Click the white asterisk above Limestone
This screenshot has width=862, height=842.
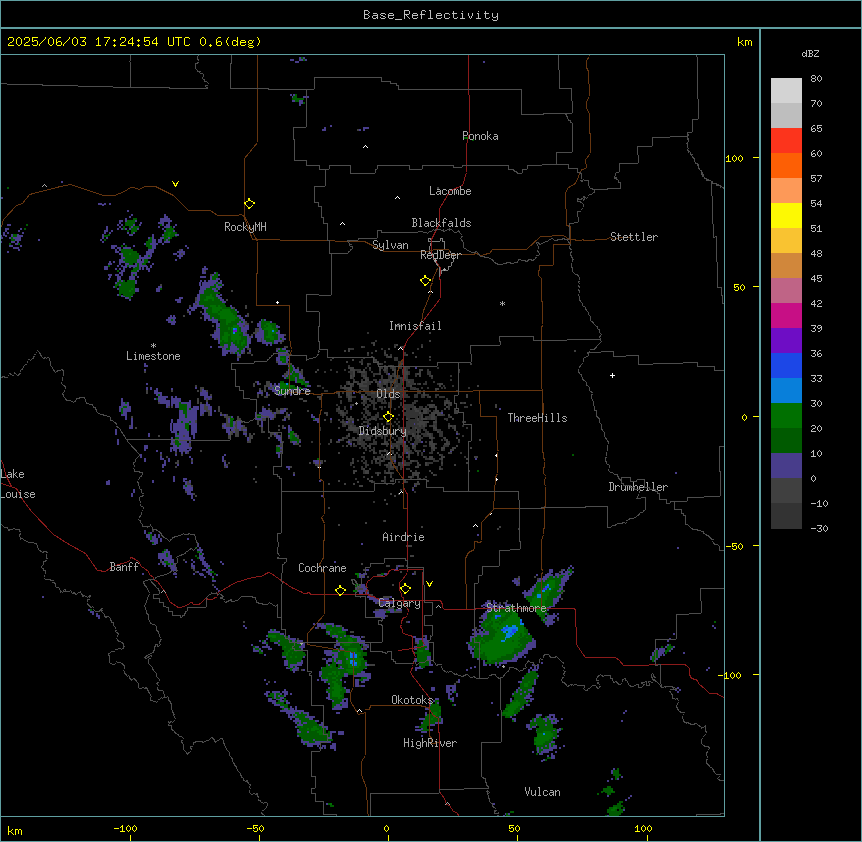(x=153, y=346)
